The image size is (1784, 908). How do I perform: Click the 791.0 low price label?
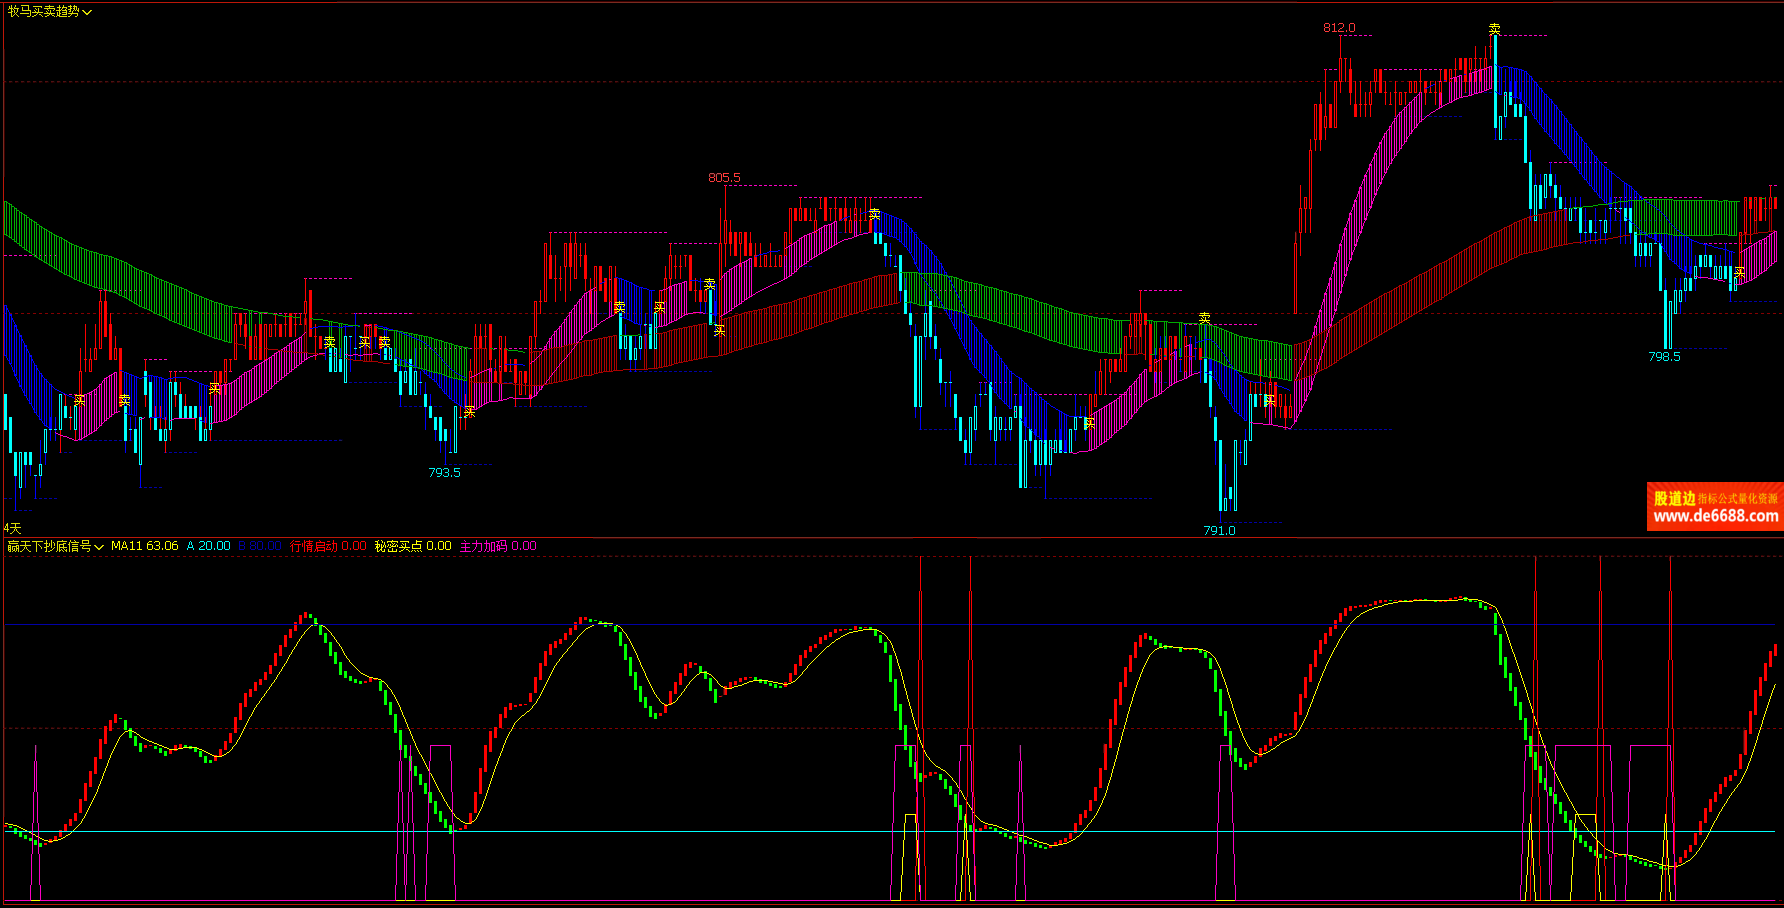[1219, 530]
